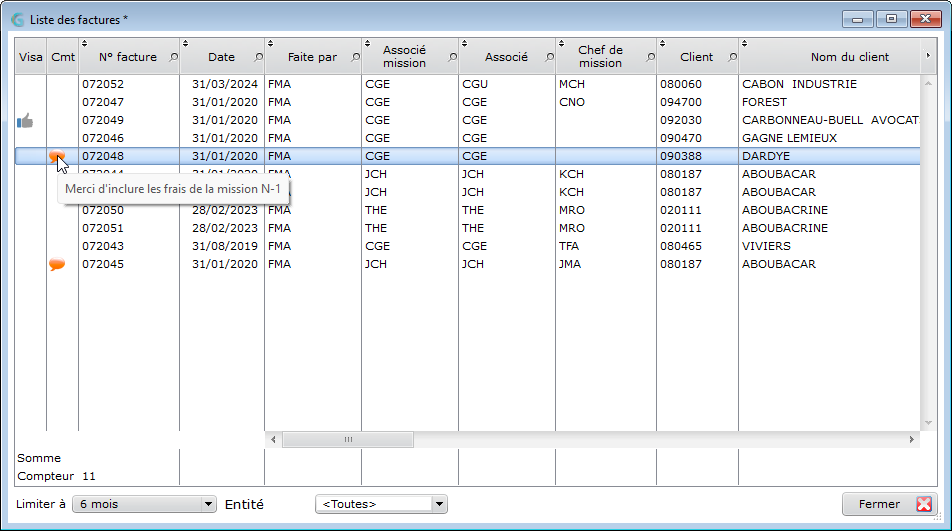Close the window with the red X
The width and height of the screenshot is (952, 531).
click(x=925, y=19)
